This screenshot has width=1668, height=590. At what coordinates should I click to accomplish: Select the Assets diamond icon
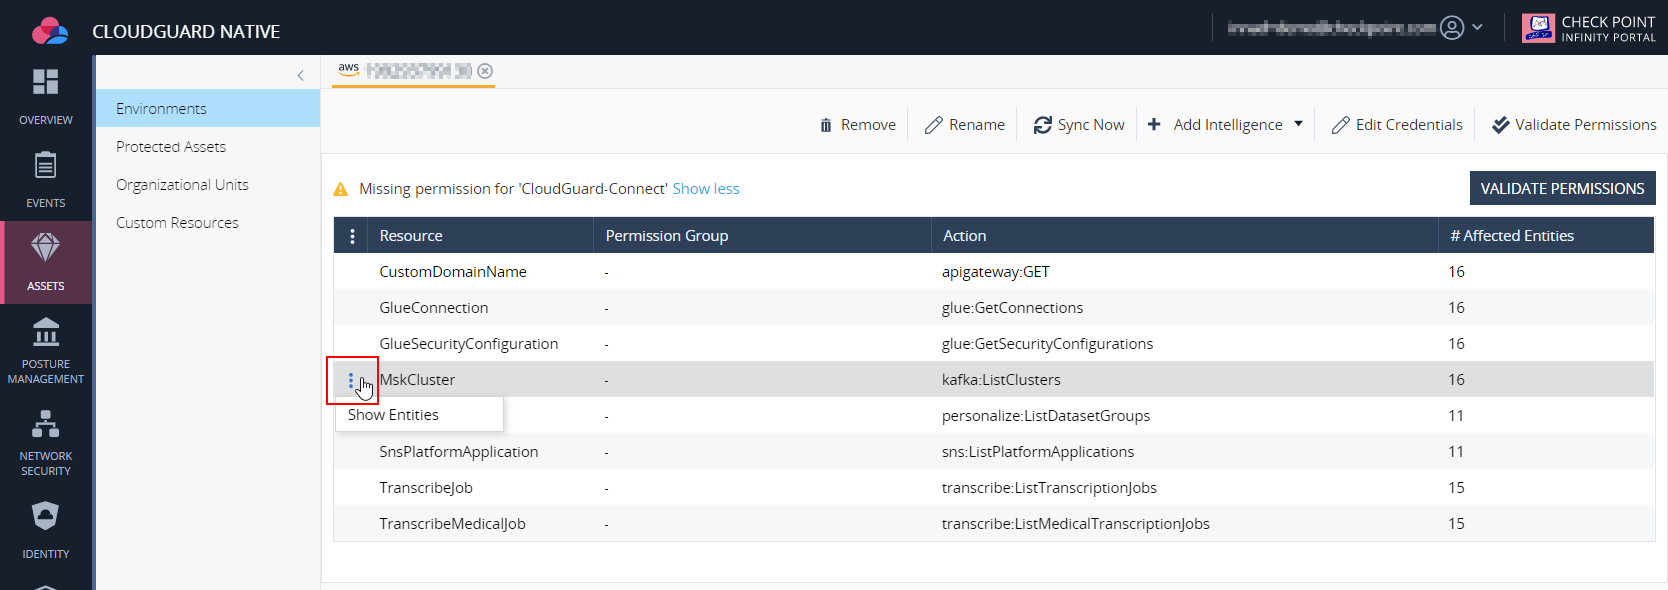pos(46,247)
